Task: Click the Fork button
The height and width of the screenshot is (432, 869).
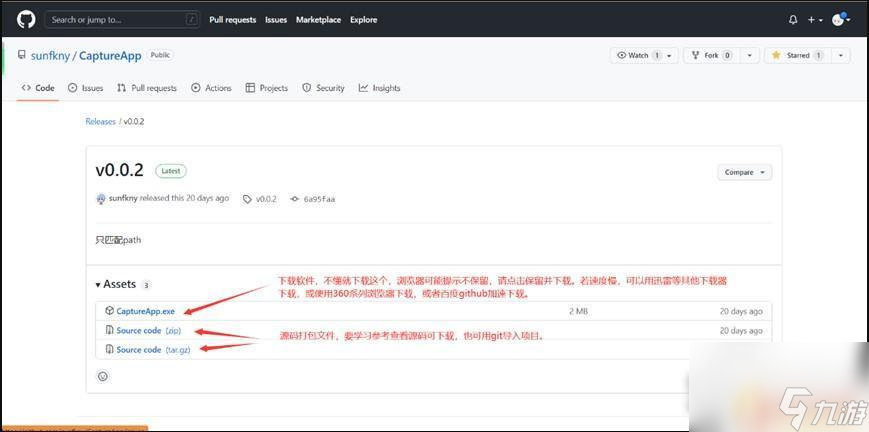Action: (x=712, y=55)
